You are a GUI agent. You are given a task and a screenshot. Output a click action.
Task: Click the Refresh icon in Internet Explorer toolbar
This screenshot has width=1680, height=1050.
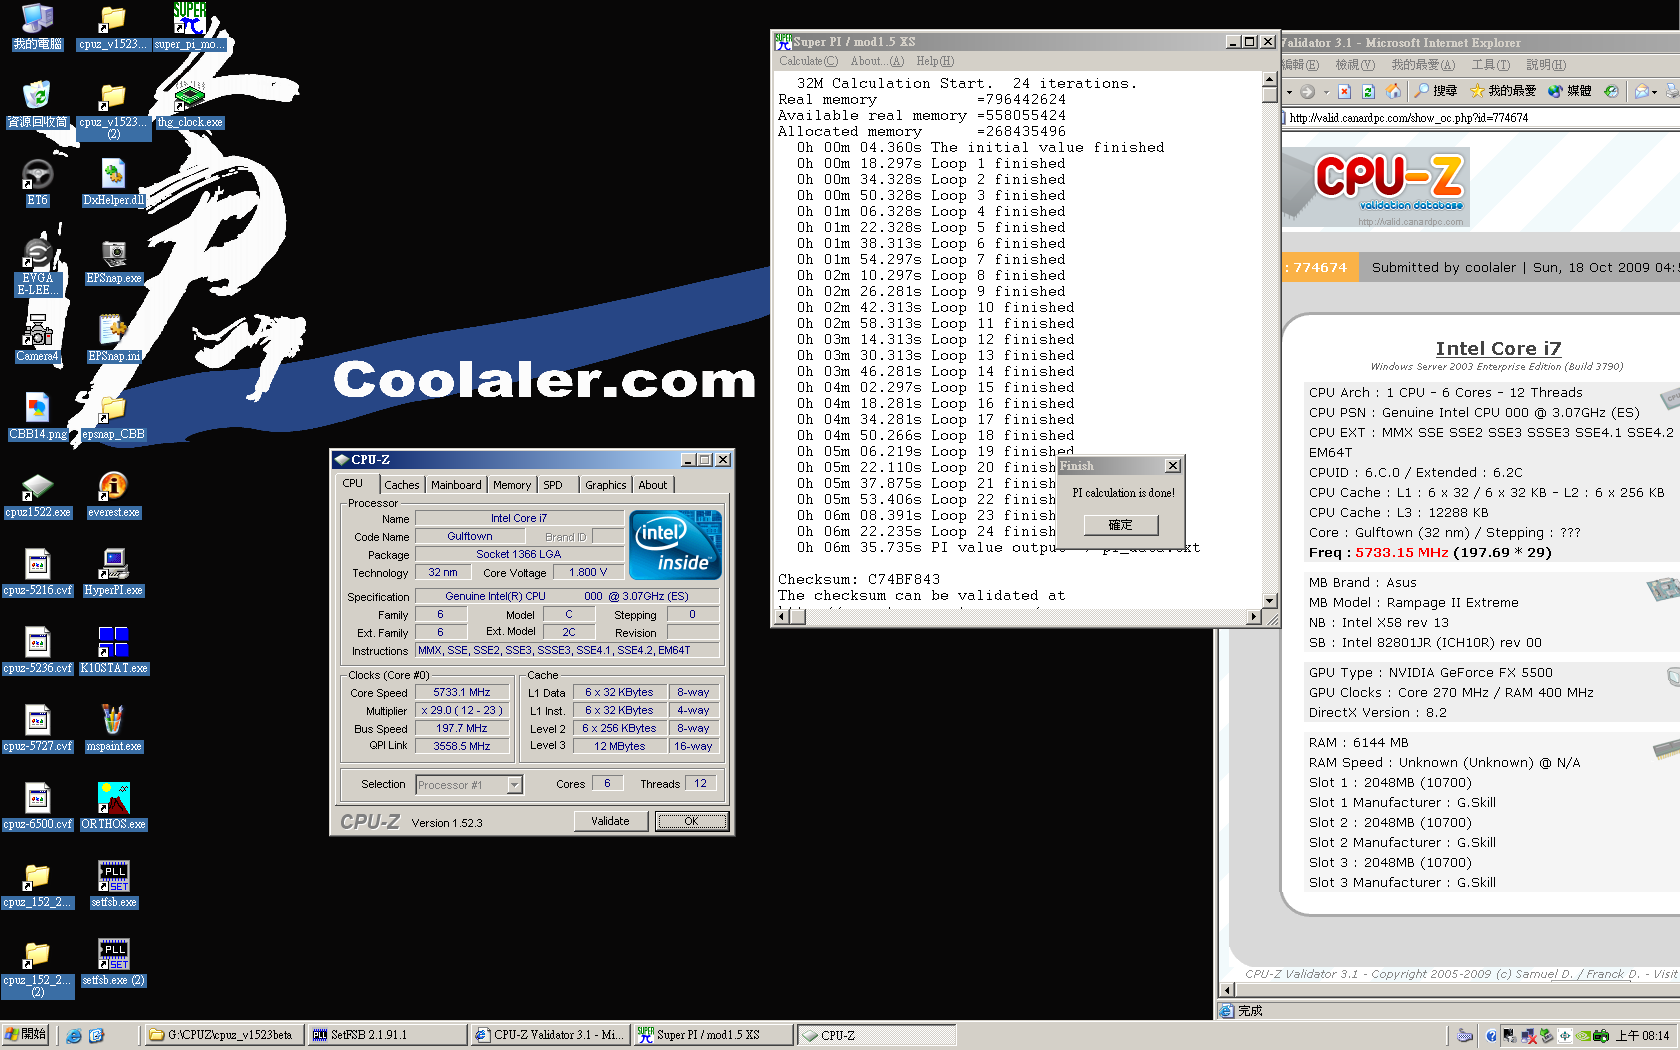(x=1368, y=91)
